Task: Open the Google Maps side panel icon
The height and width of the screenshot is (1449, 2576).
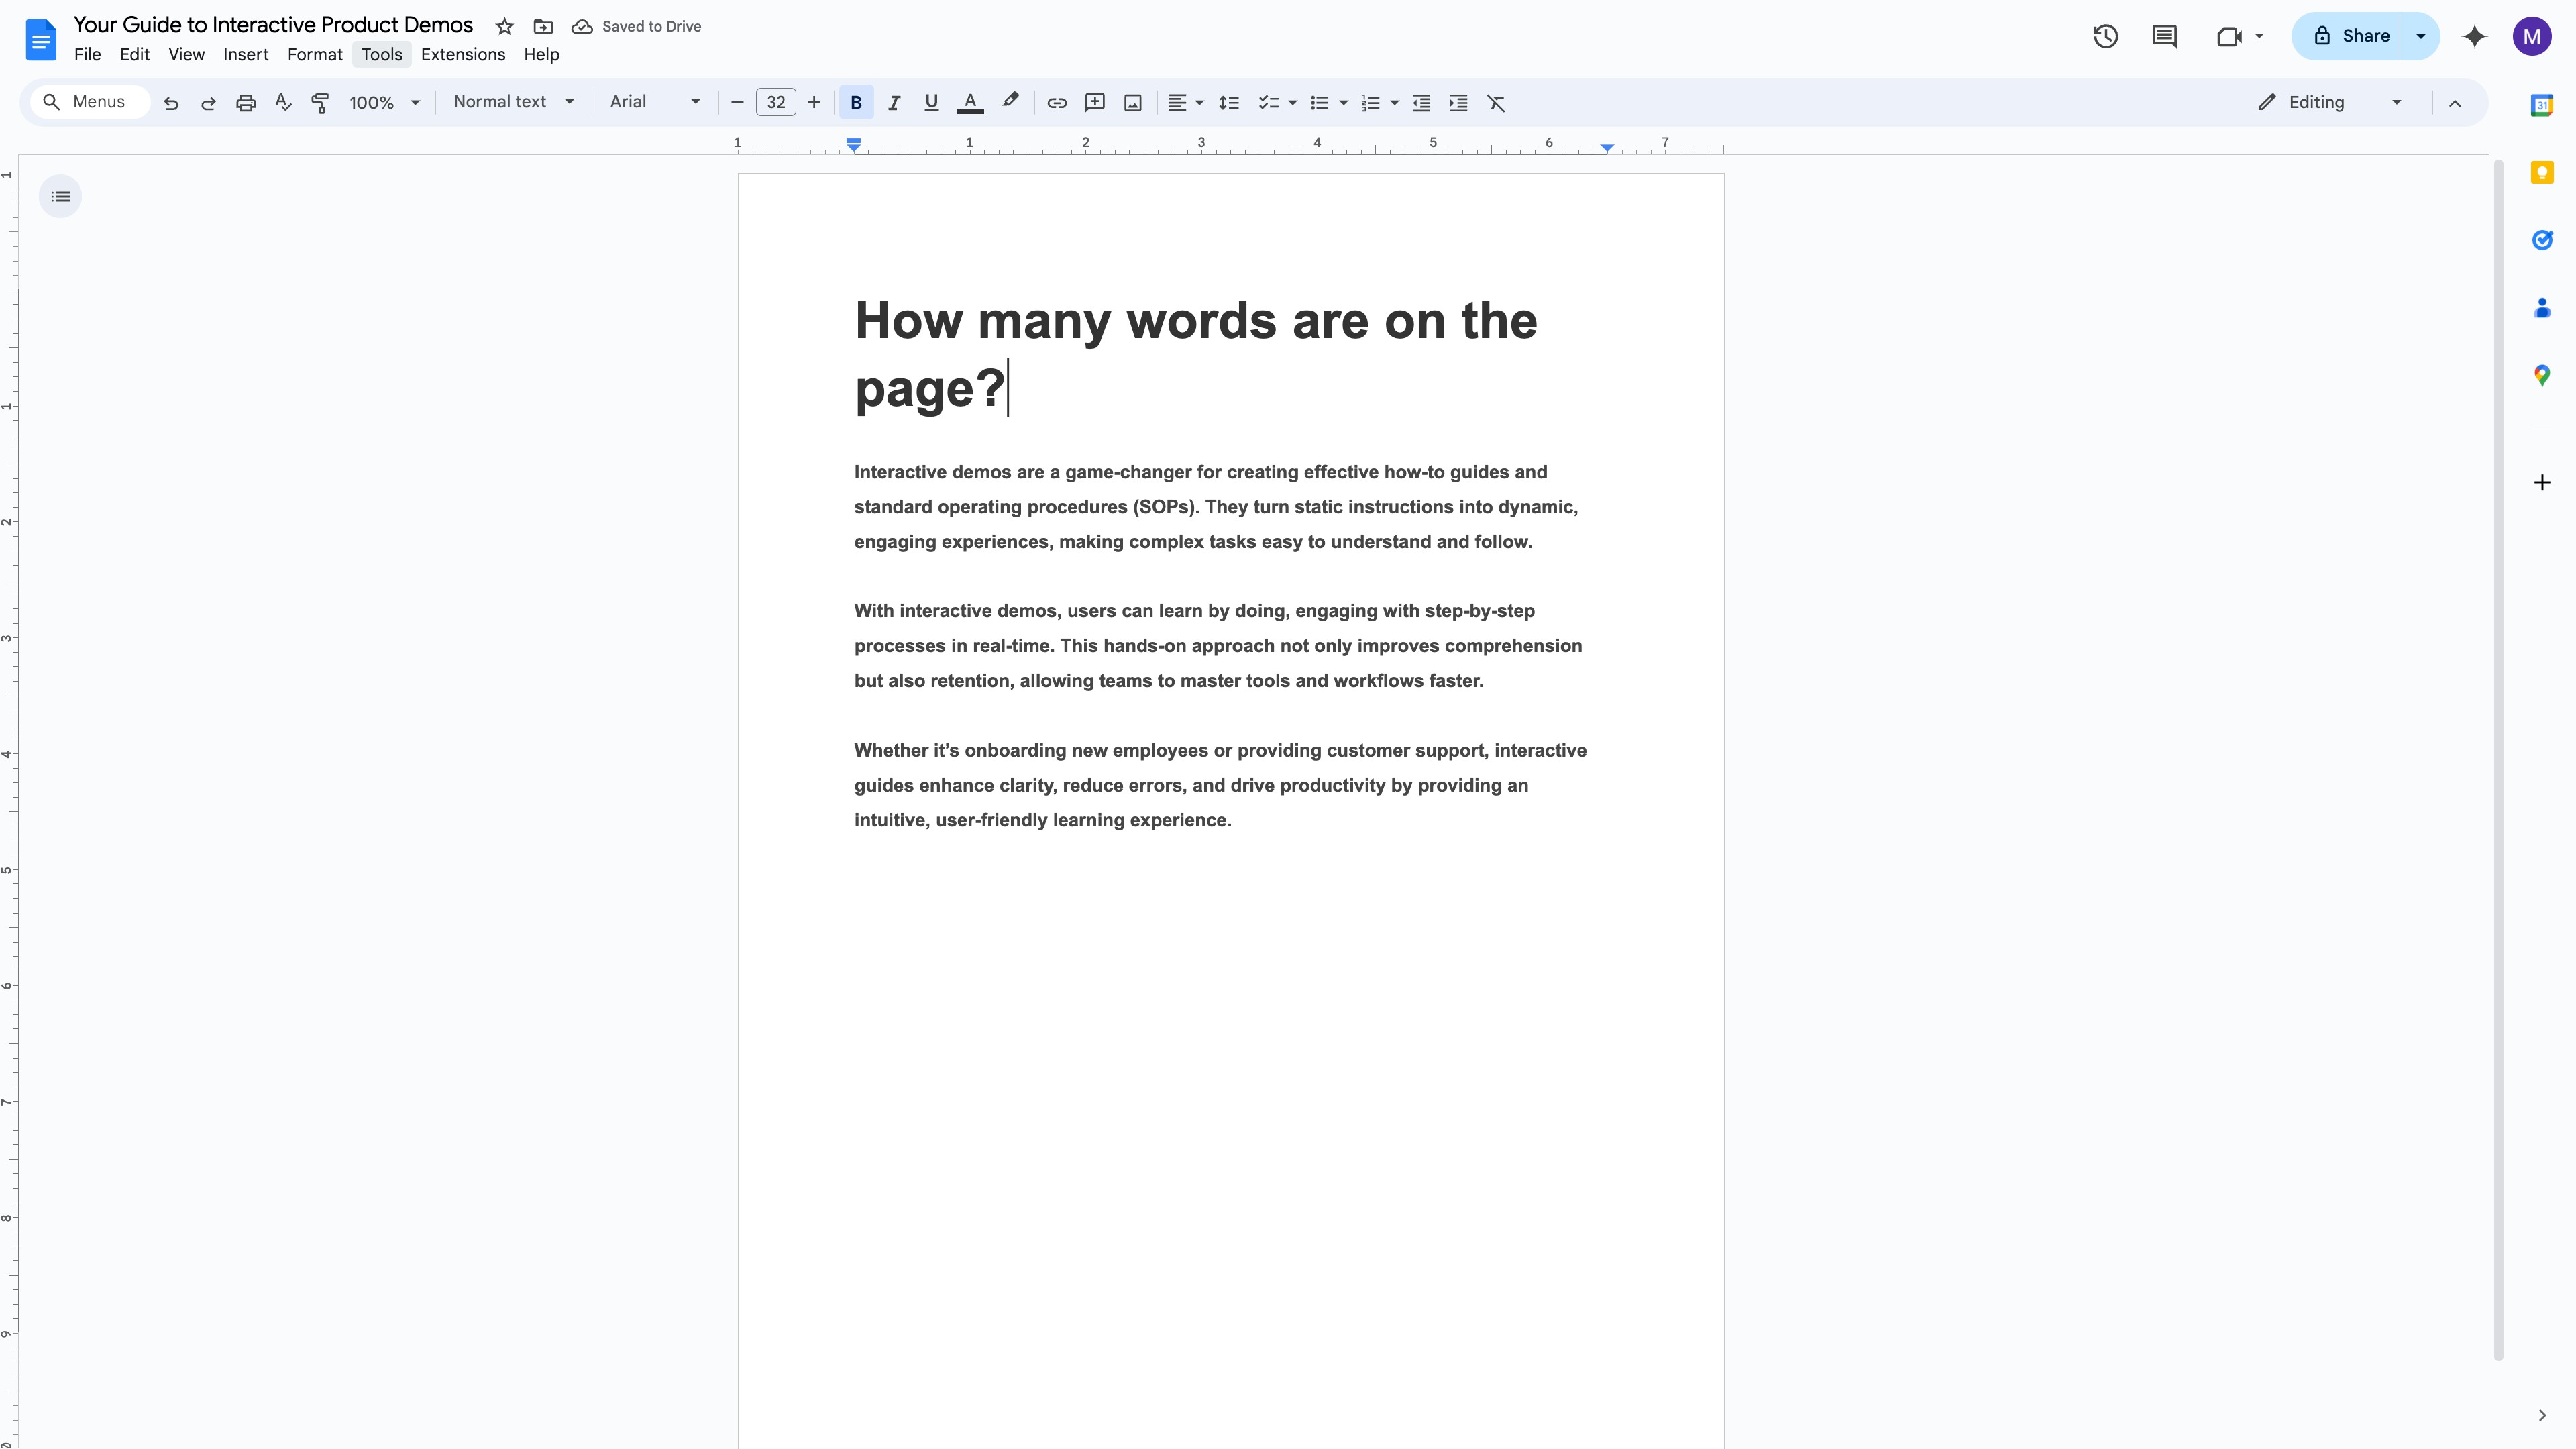Action: tap(2542, 375)
